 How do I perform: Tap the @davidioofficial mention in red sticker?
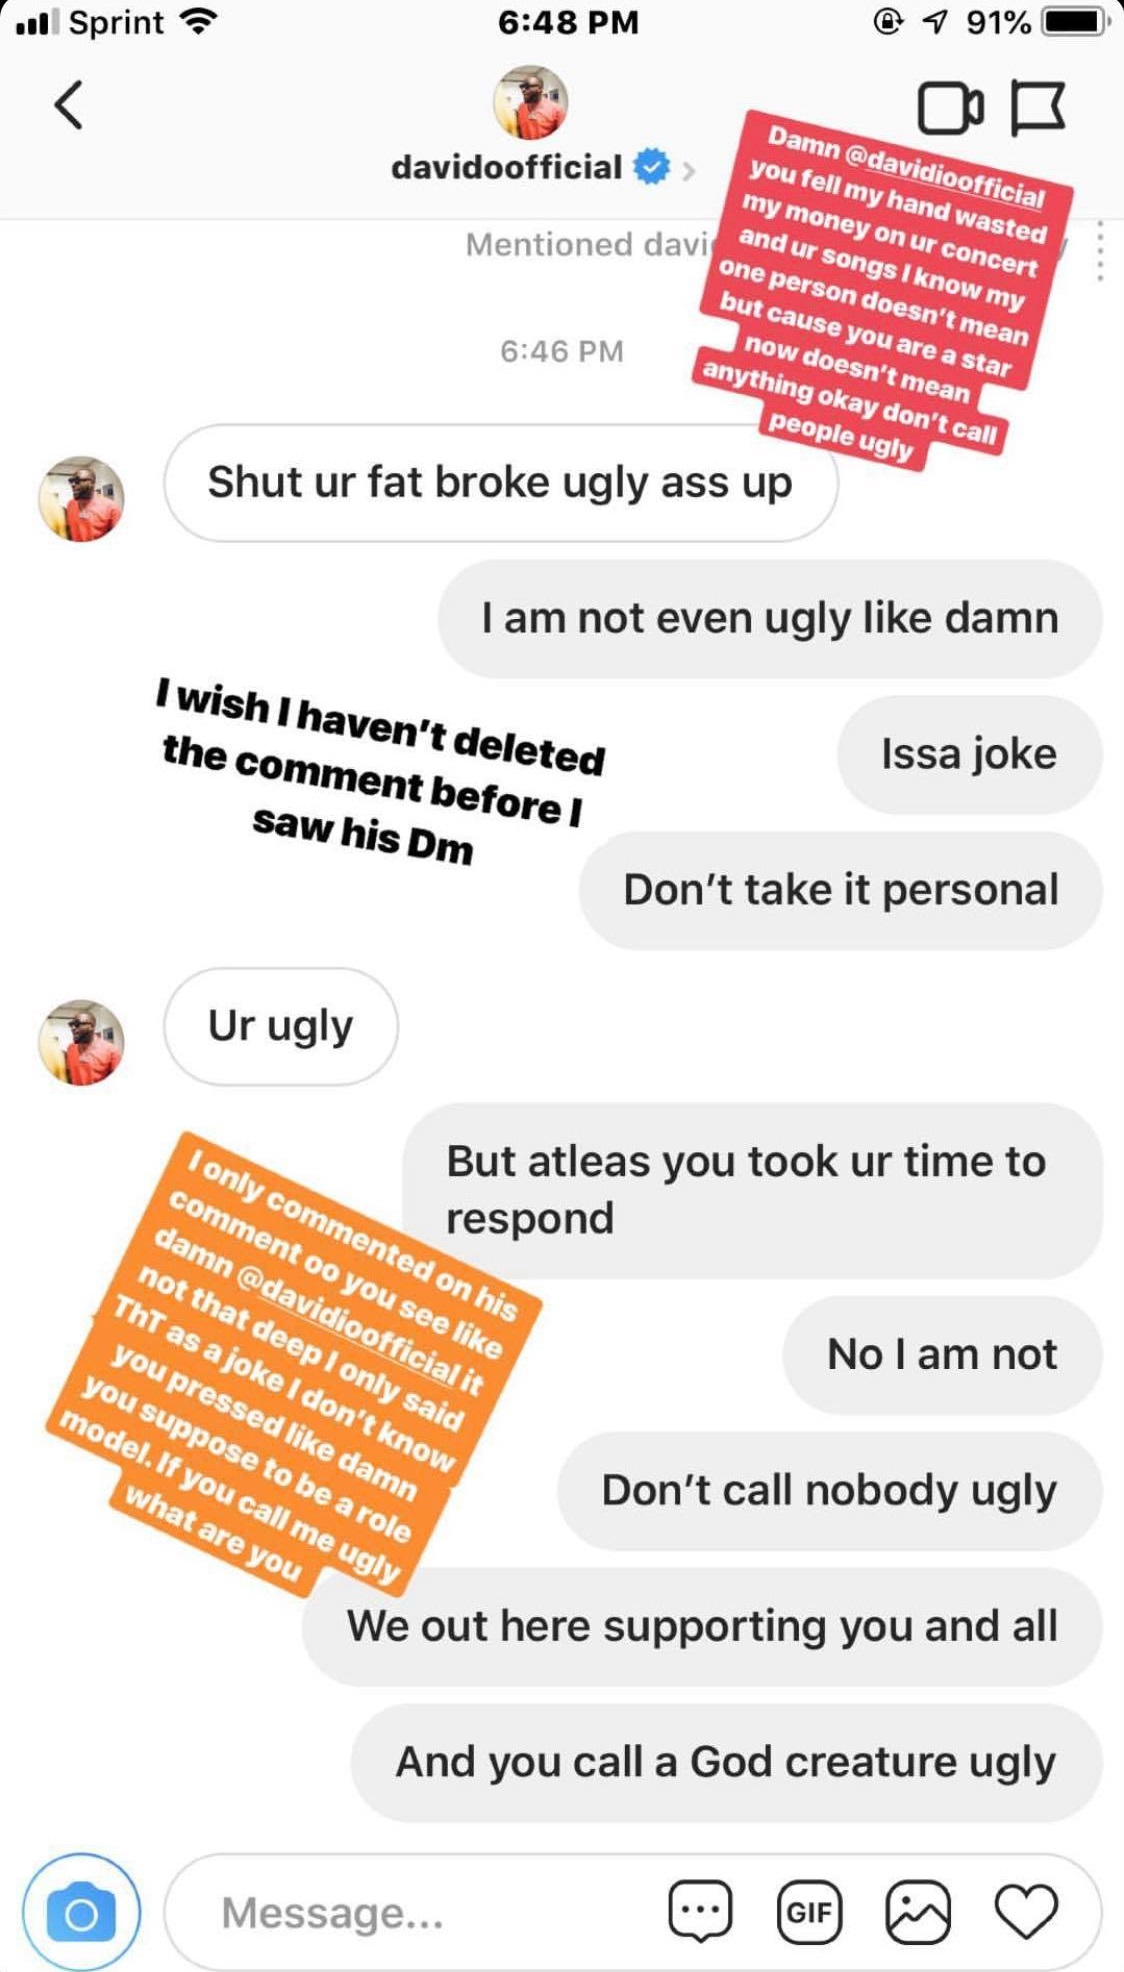pyautogui.click(x=944, y=174)
